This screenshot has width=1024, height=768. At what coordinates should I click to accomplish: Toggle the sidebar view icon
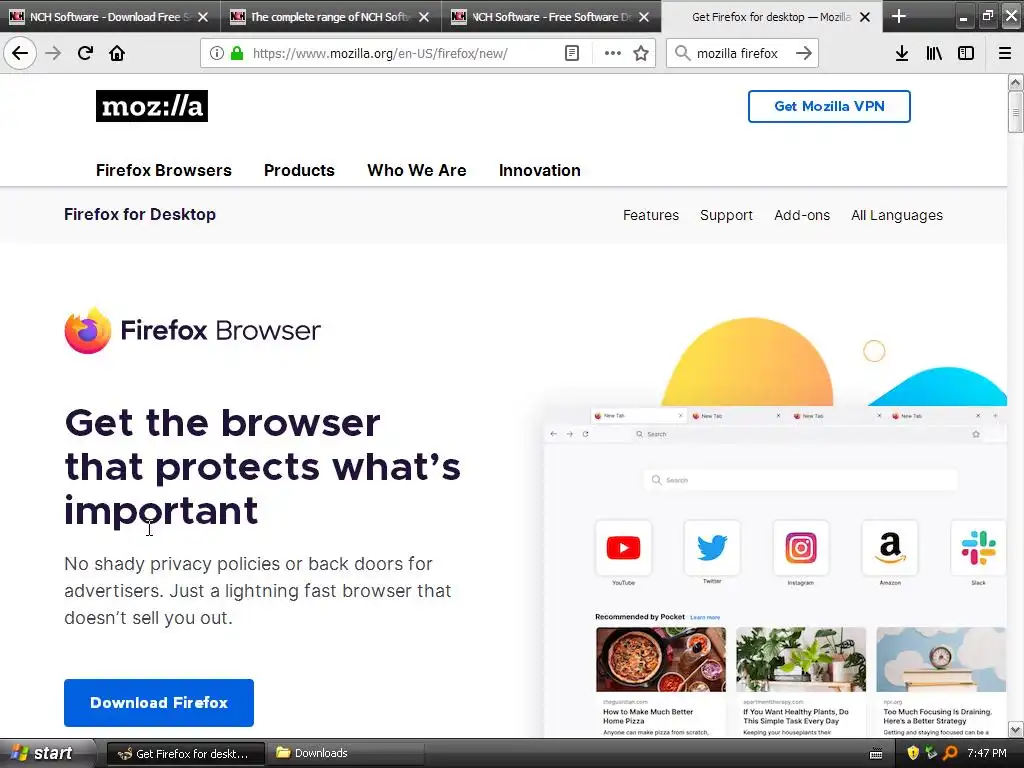pyautogui.click(x=966, y=53)
